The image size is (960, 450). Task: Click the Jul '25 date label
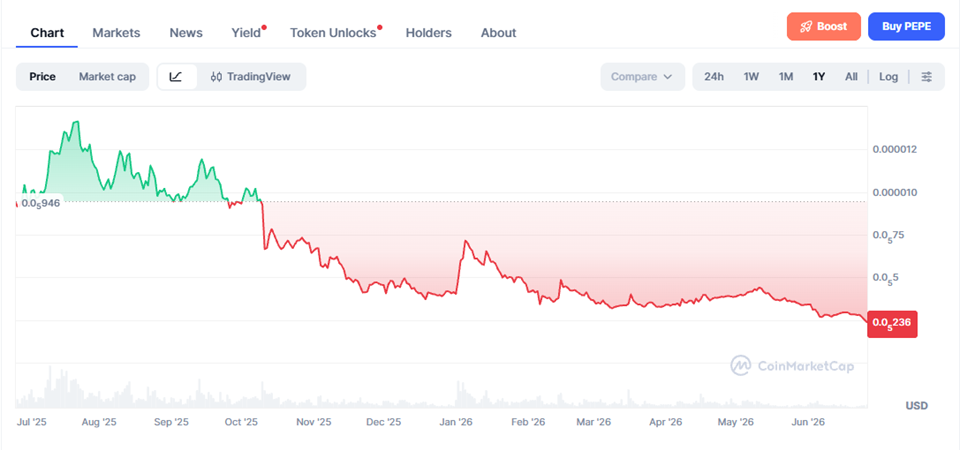pyautogui.click(x=32, y=422)
